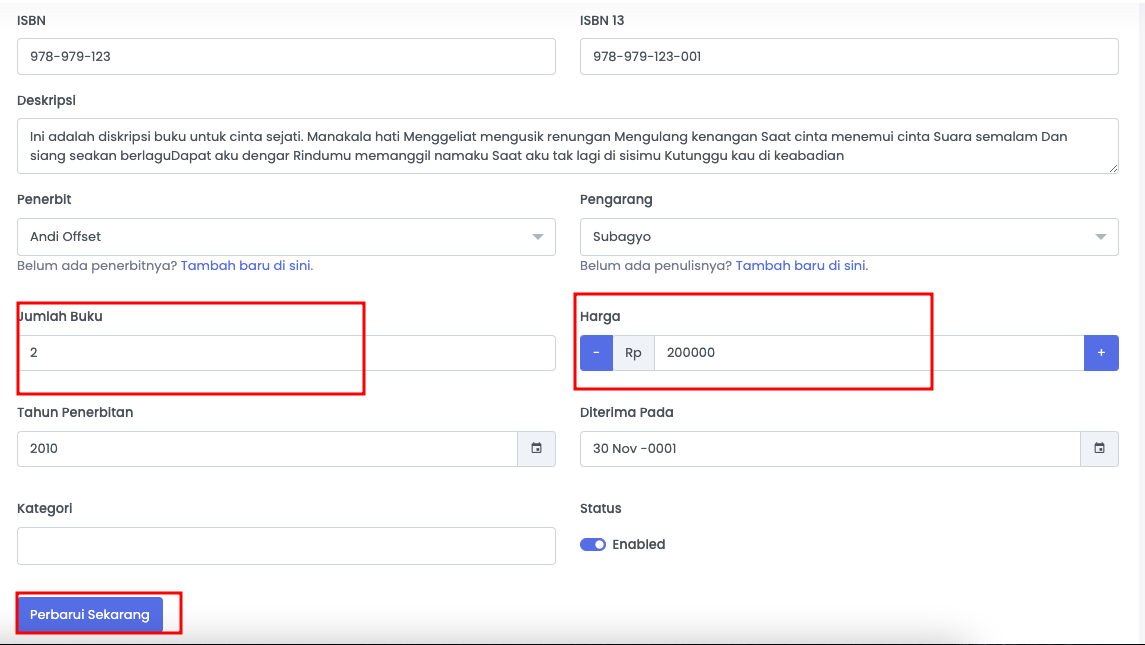Click Tambah baru di sini under Pengarang
The height and width of the screenshot is (645, 1145).
(800, 265)
